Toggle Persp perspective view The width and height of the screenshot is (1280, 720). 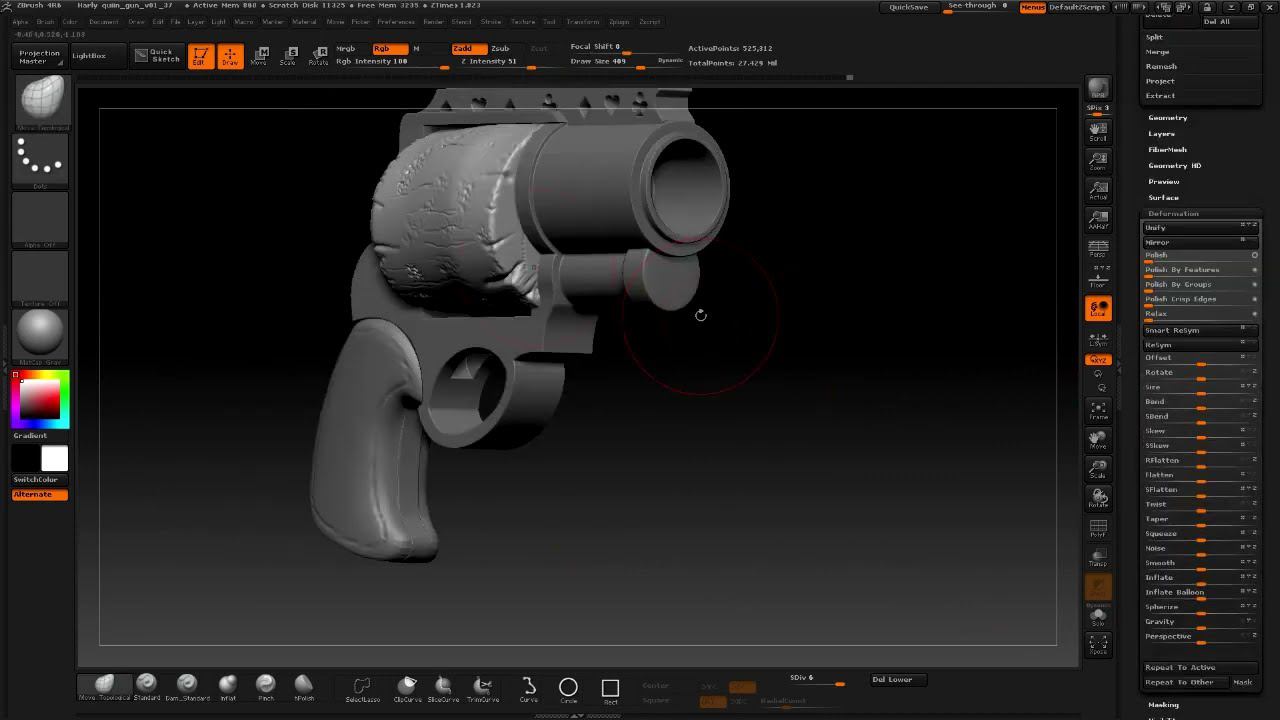(1098, 249)
